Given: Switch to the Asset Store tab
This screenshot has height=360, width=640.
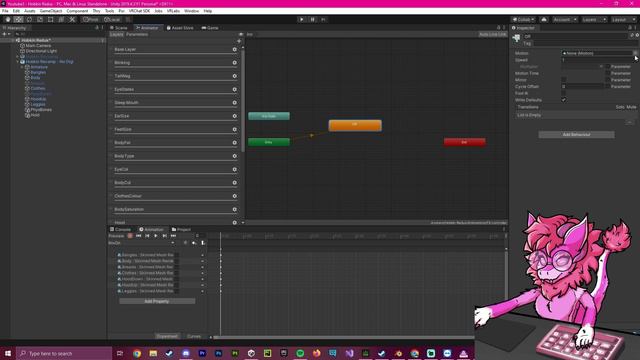Looking at the screenshot, I should [x=180, y=28].
